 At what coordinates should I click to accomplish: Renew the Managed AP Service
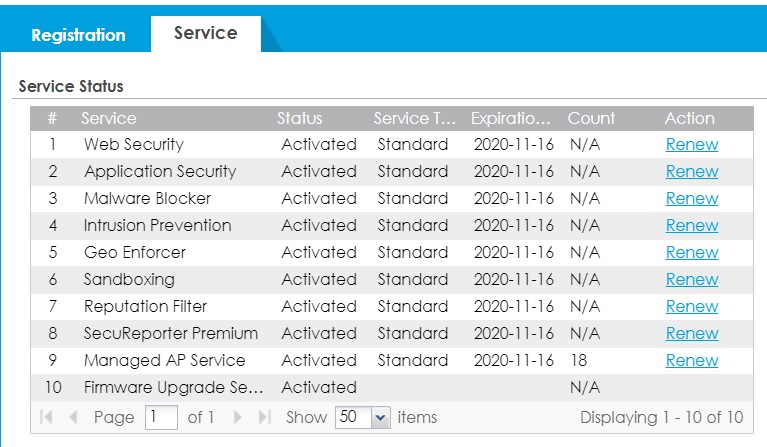click(691, 360)
